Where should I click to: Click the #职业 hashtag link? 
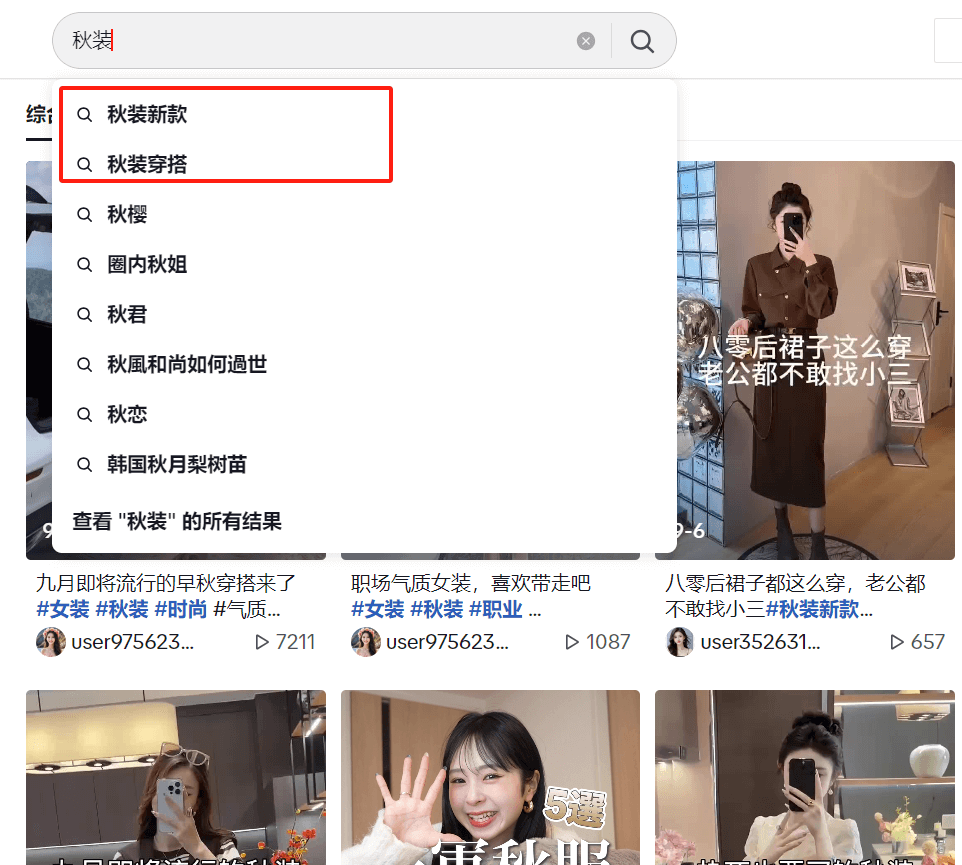pos(496,609)
